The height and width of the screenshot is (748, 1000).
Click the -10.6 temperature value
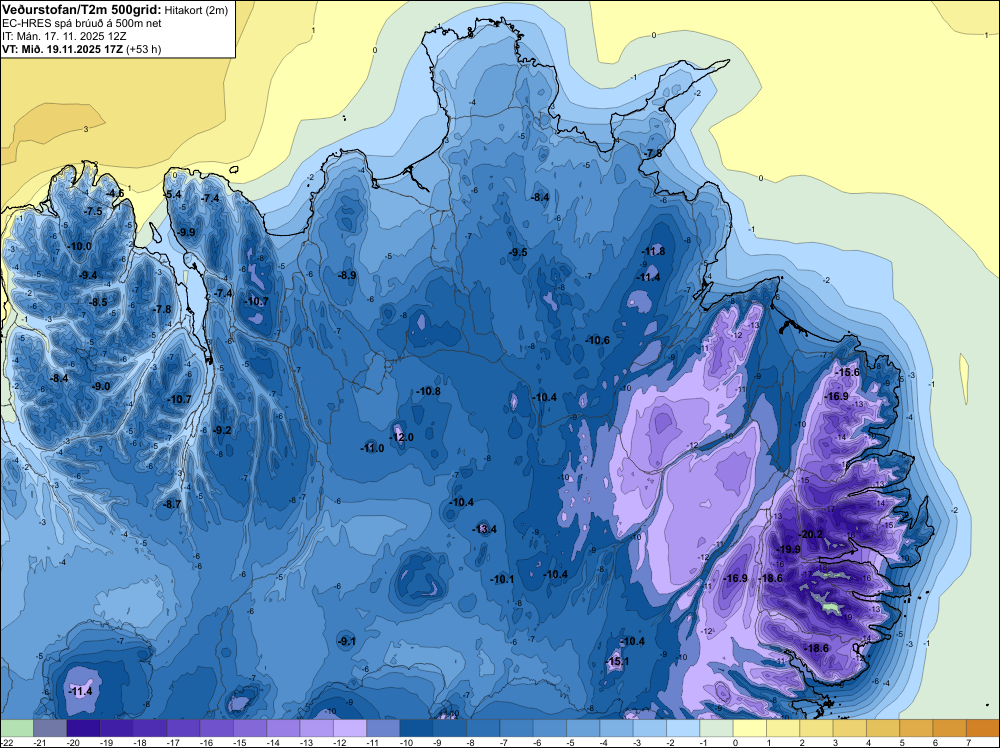click(x=598, y=341)
